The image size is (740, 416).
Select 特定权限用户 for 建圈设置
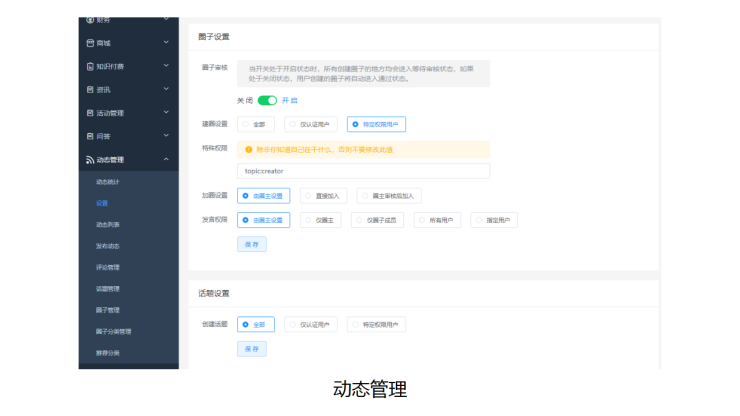[x=376, y=124]
